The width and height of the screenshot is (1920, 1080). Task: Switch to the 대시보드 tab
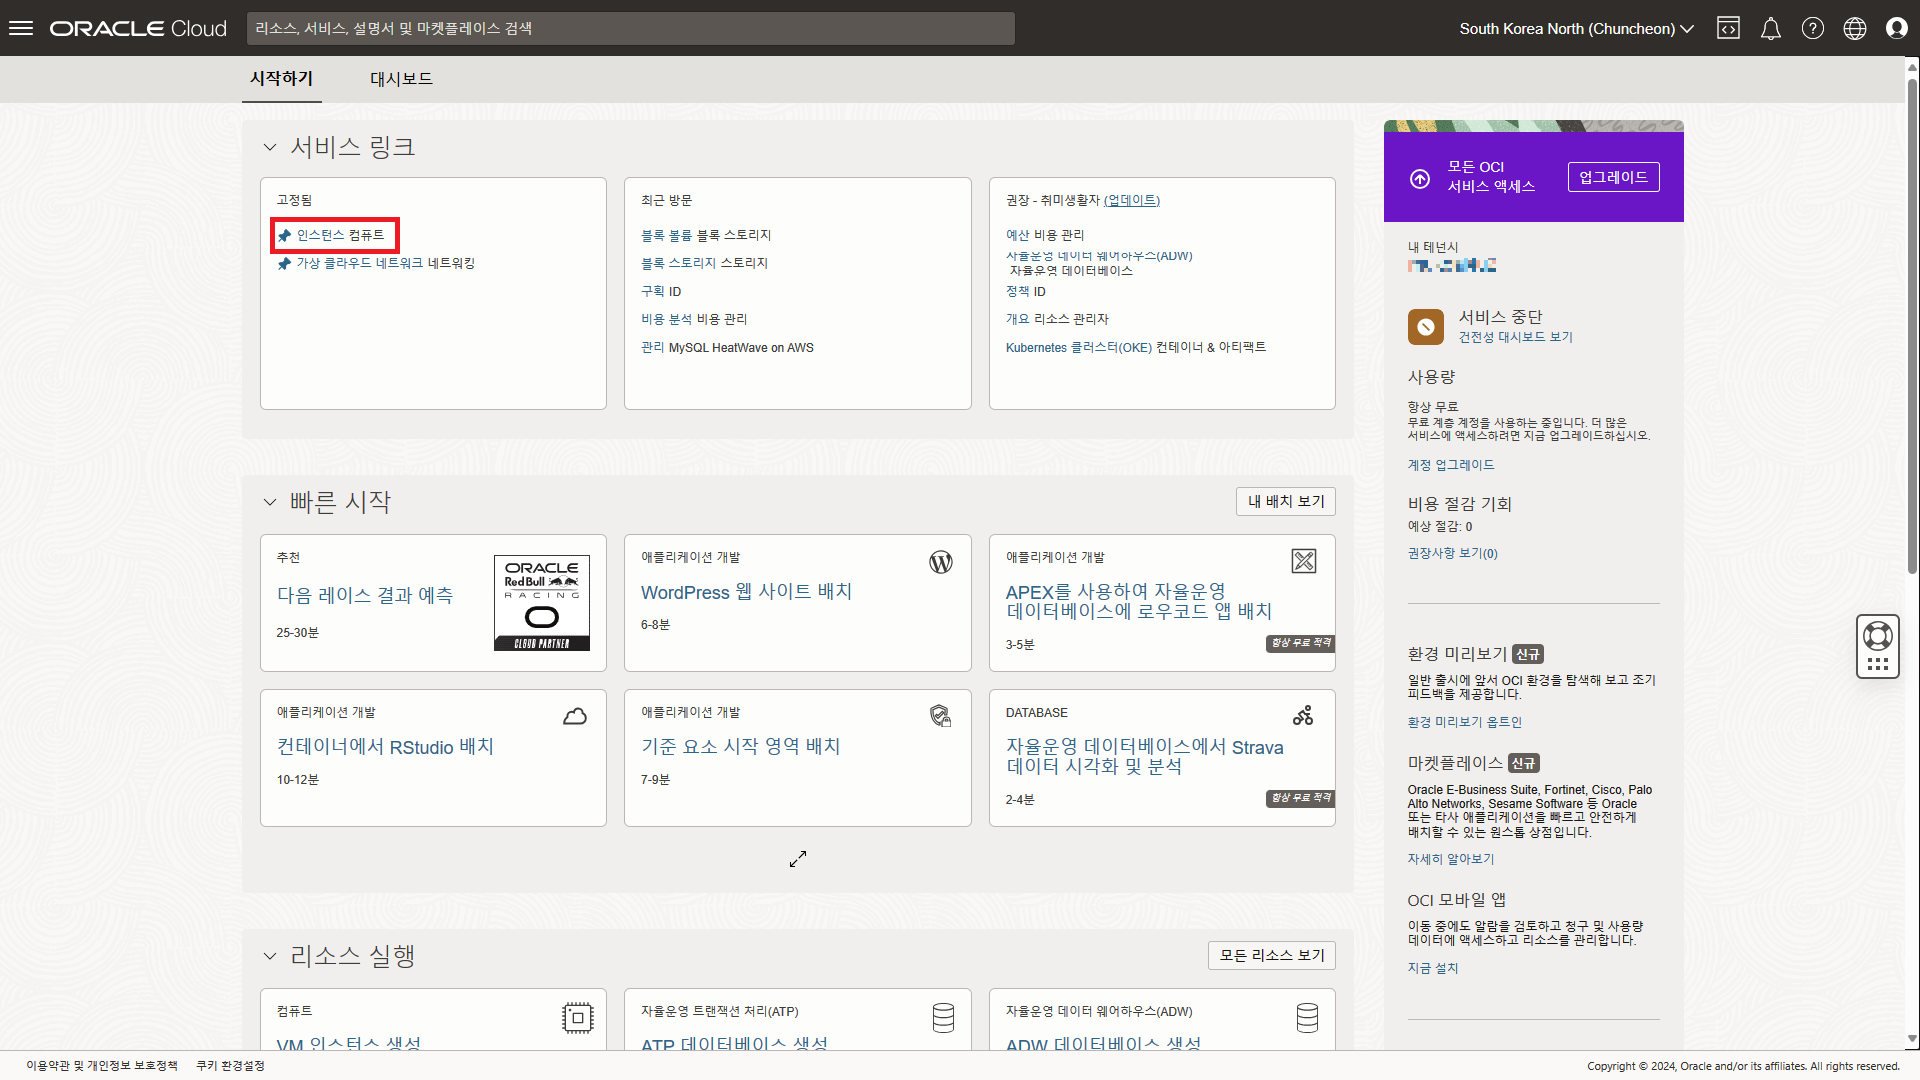(x=401, y=79)
